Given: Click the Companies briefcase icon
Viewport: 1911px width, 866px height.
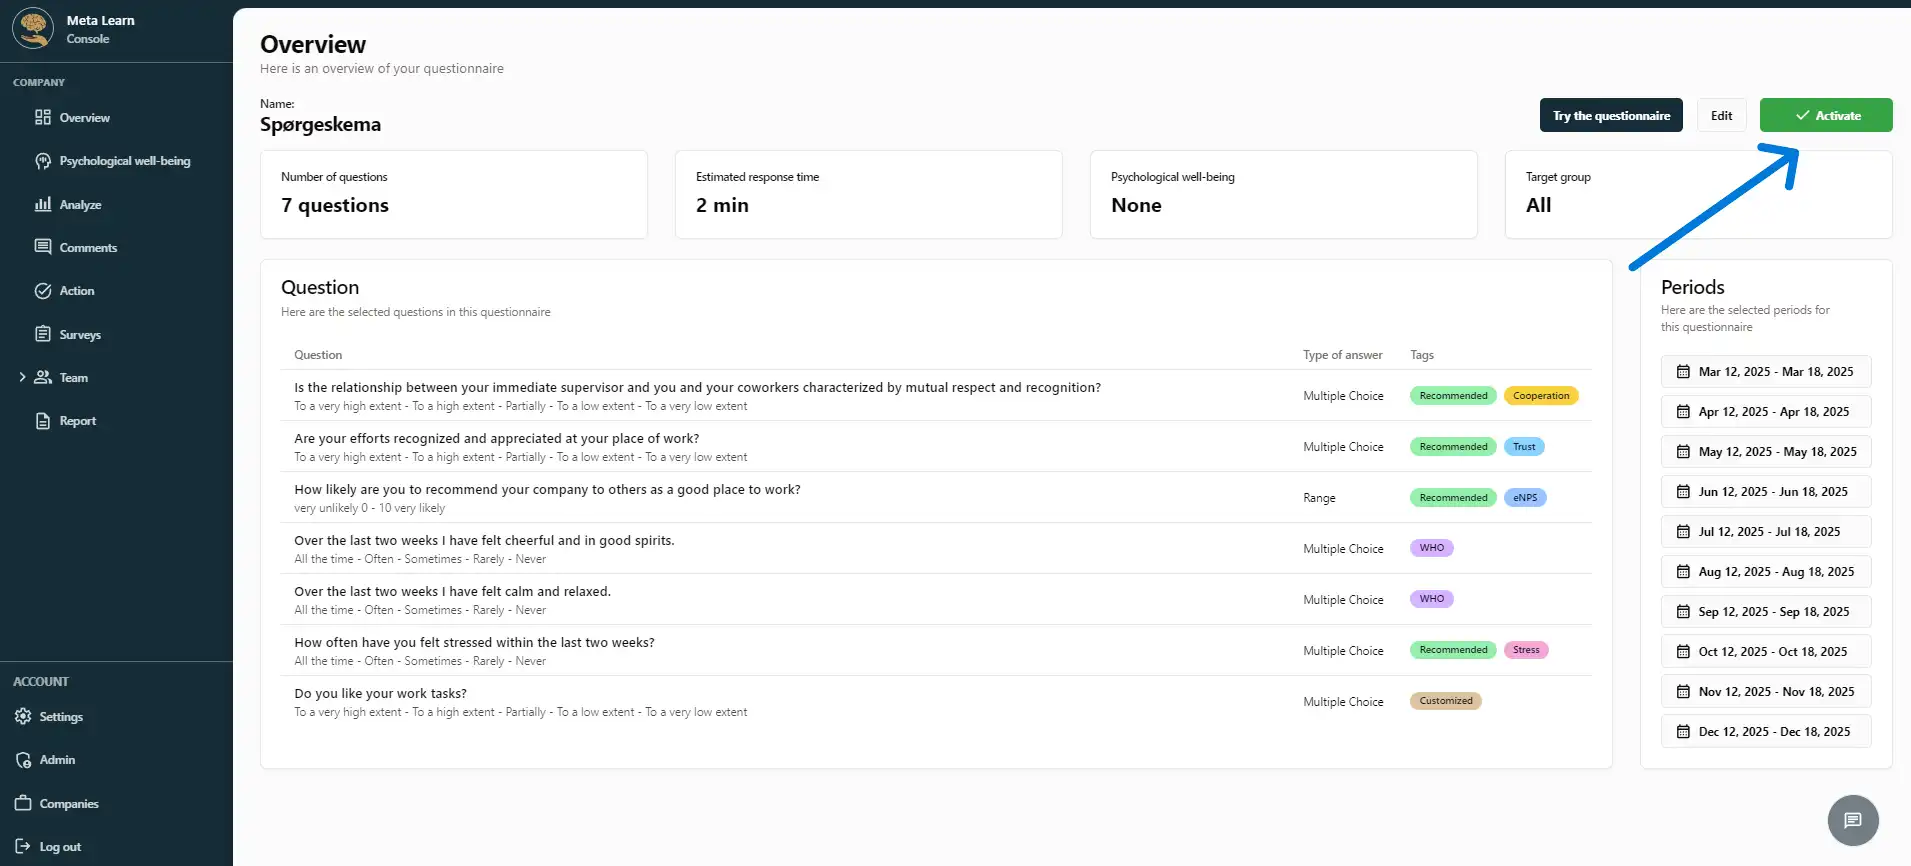Looking at the screenshot, I should point(23,804).
